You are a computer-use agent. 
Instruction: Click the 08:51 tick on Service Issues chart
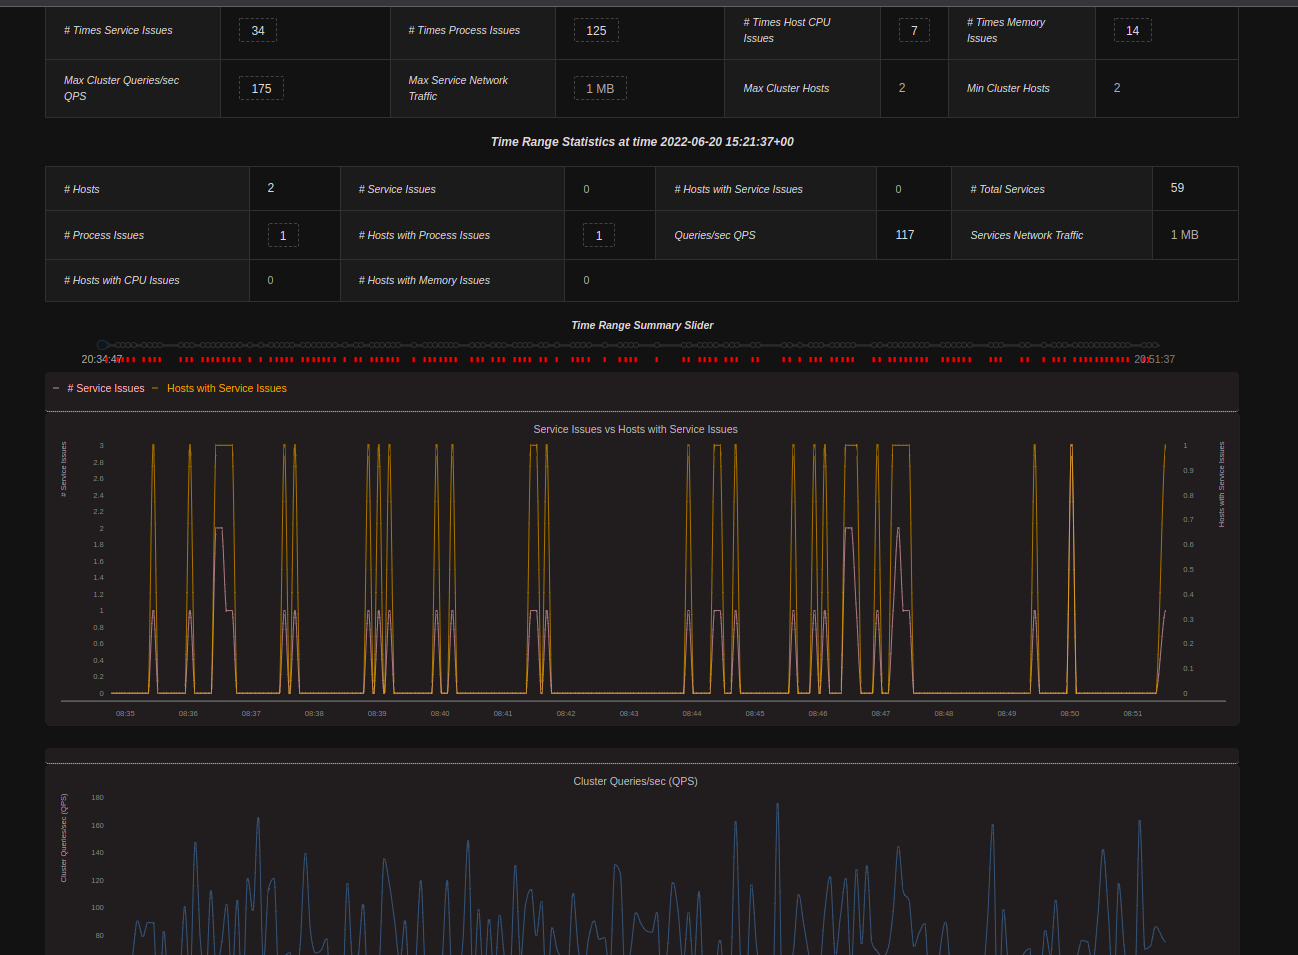[x=1133, y=714]
